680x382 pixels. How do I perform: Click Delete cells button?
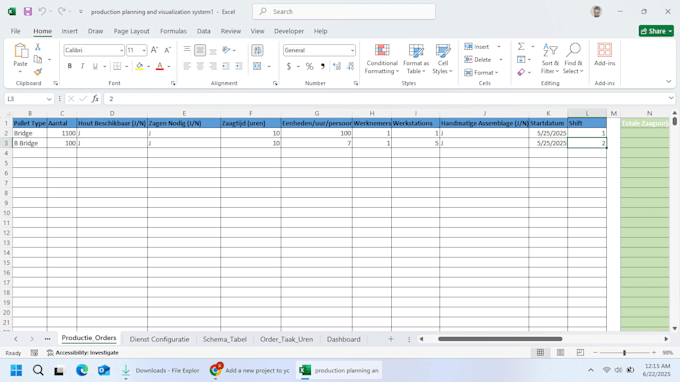click(478, 59)
